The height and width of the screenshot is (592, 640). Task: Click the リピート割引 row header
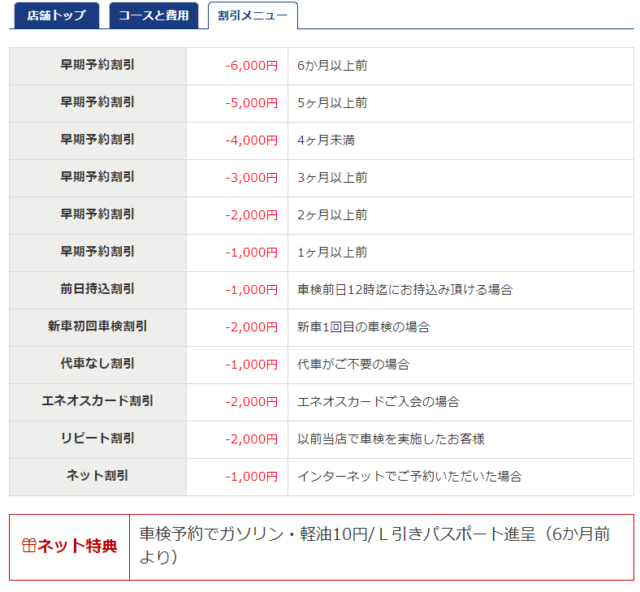coord(98,438)
